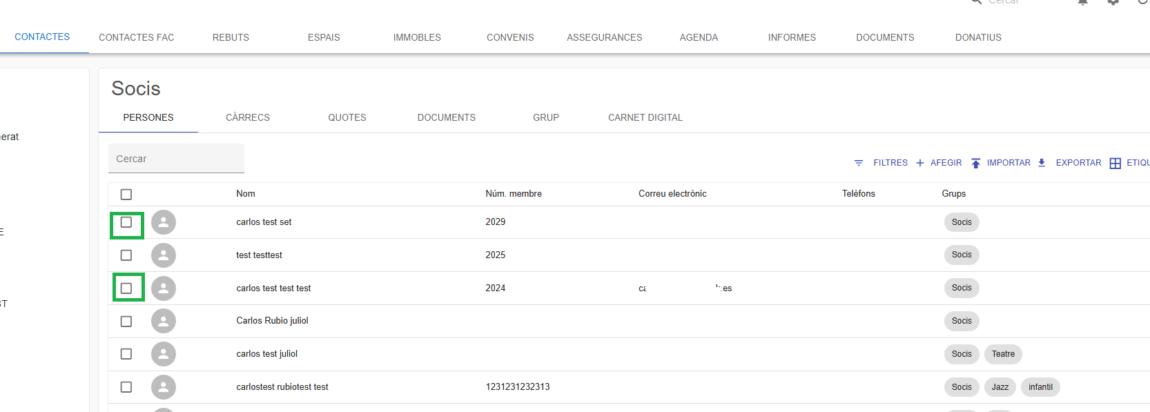The height and width of the screenshot is (412, 1150).
Task: Open the settings gear icon
Action: click(1113, 2)
